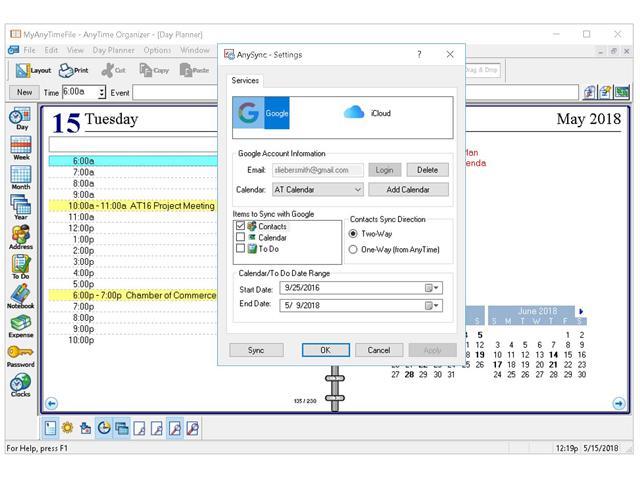640x480 pixels.
Task: Select One-Way (from AnyTime) sync direction
Action: point(353,249)
